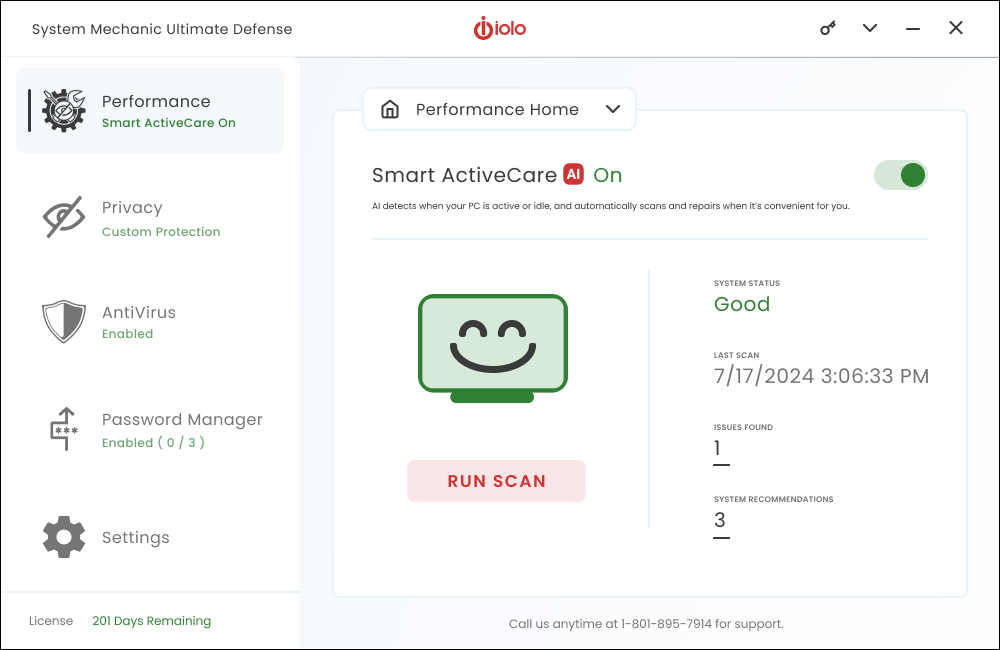Click the "System Mechanic Ultimate Defense" title
The height and width of the screenshot is (650, 1000).
[162, 29]
